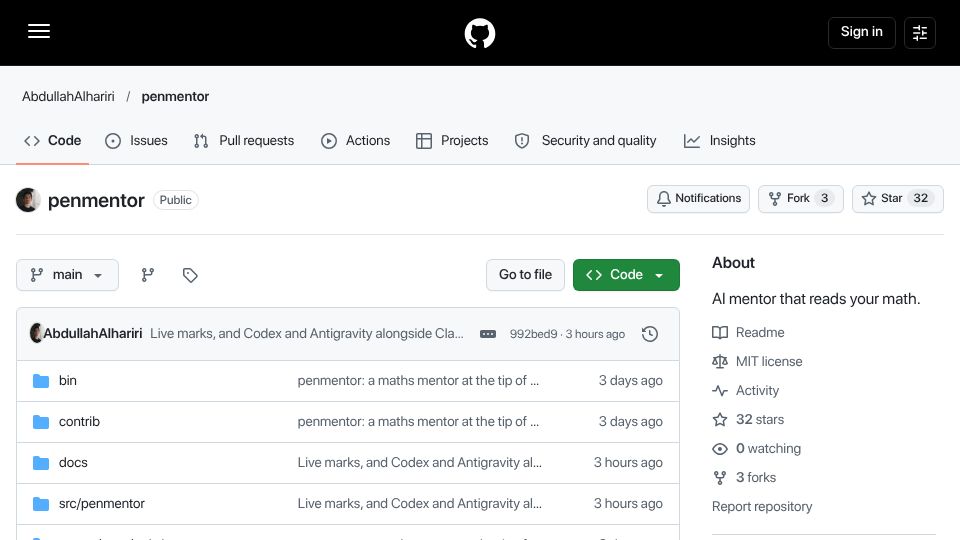The image size is (960, 540).
Task: Click Go to file button
Action: [x=525, y=275]
